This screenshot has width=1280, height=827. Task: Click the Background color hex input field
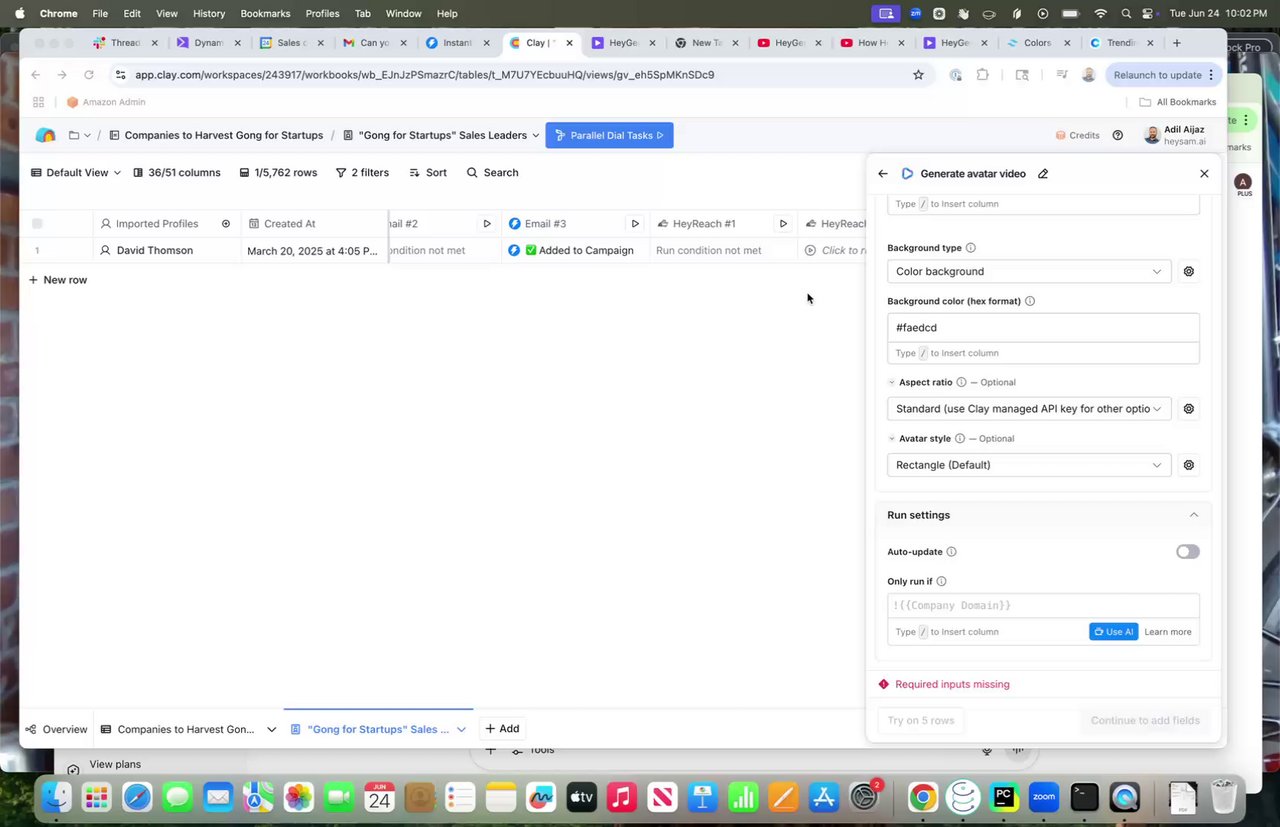tap(1042, 328)
